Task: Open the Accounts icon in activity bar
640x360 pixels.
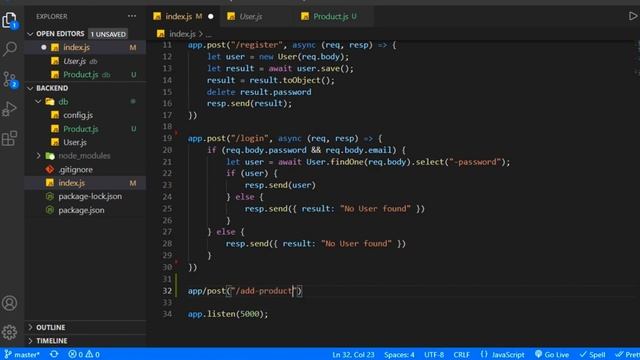Action: pos(9,303)
